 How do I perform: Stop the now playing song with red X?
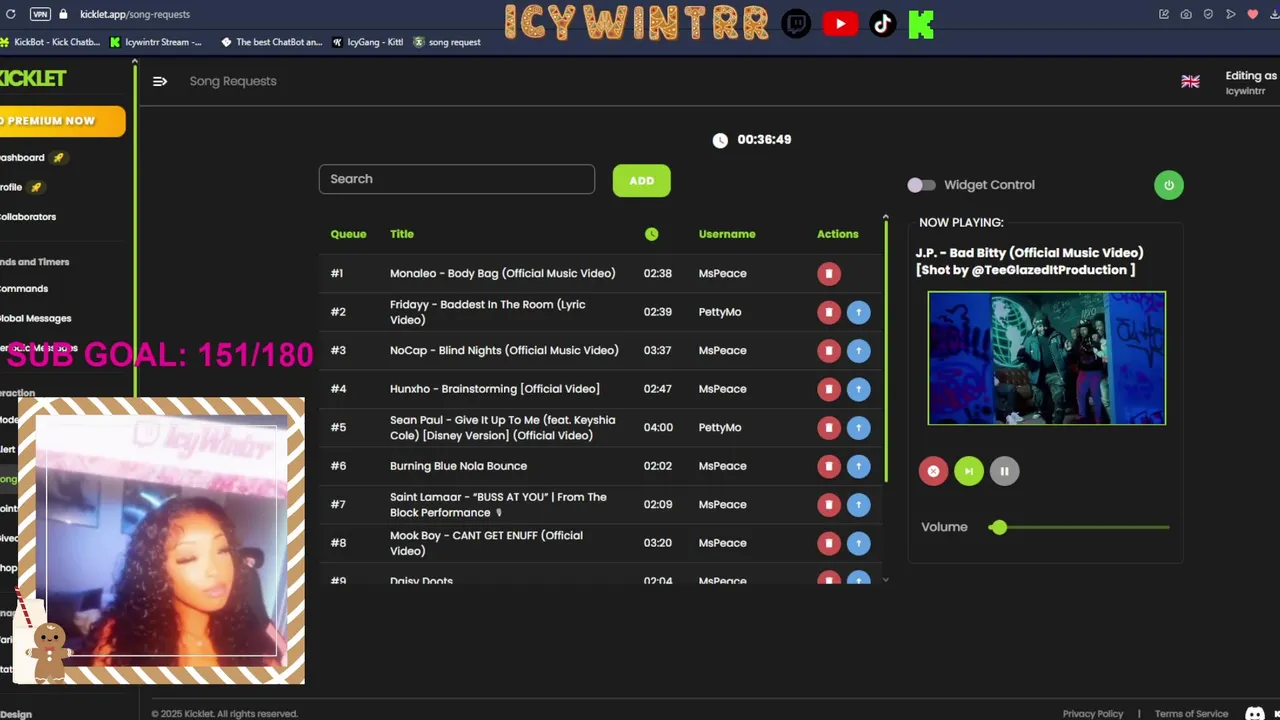pyautogui.click(x=933, y=471)
